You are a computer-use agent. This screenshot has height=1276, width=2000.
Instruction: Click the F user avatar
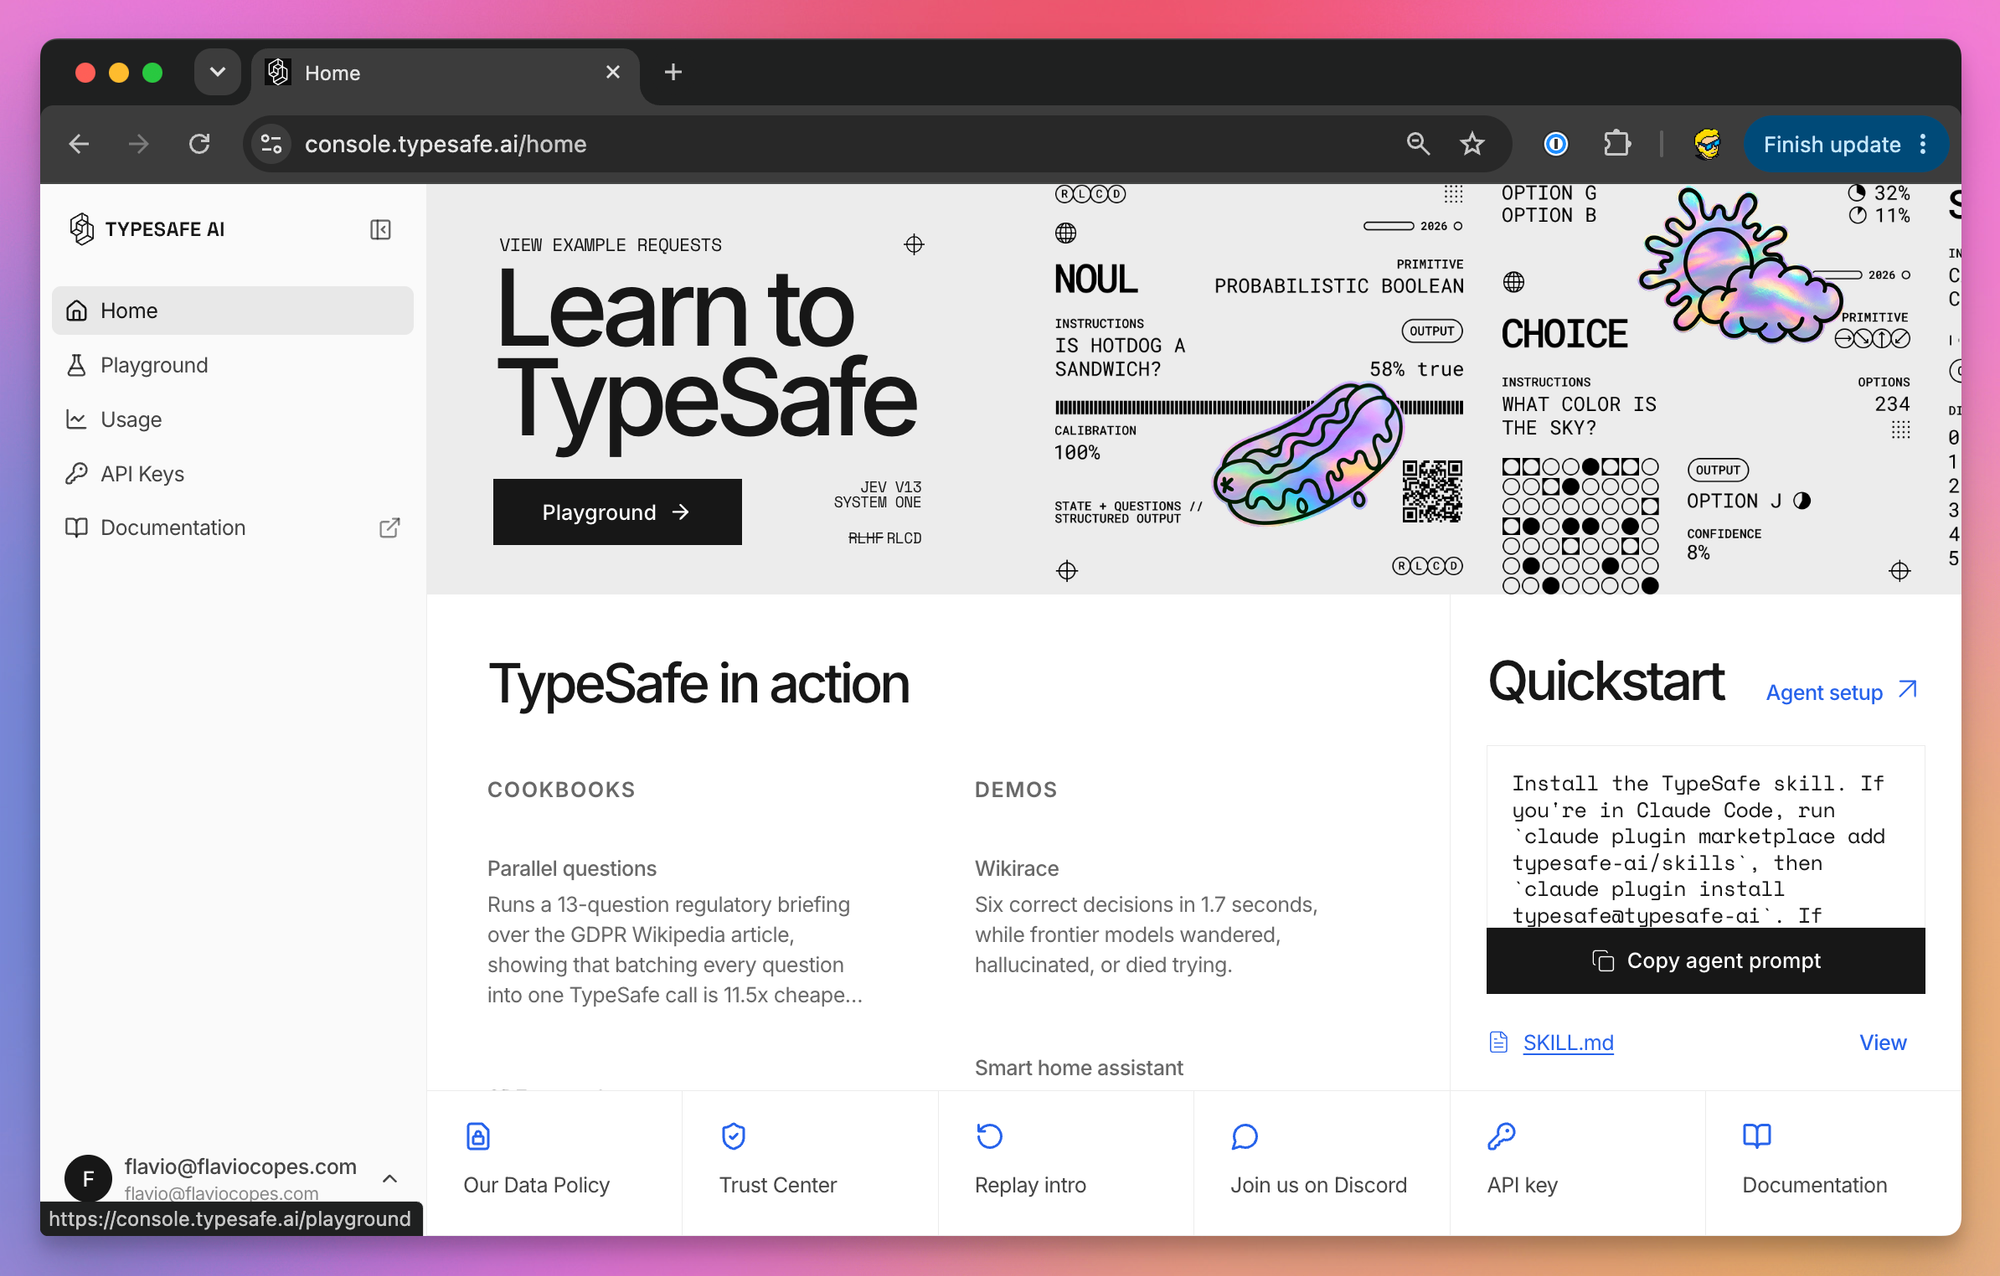point(88,1178)
